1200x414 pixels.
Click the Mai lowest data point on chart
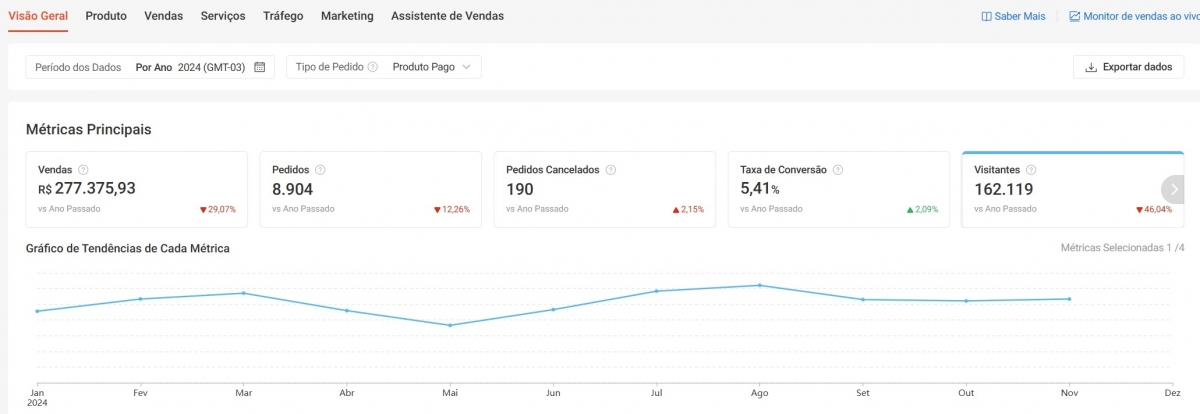(x=450, y=325)
